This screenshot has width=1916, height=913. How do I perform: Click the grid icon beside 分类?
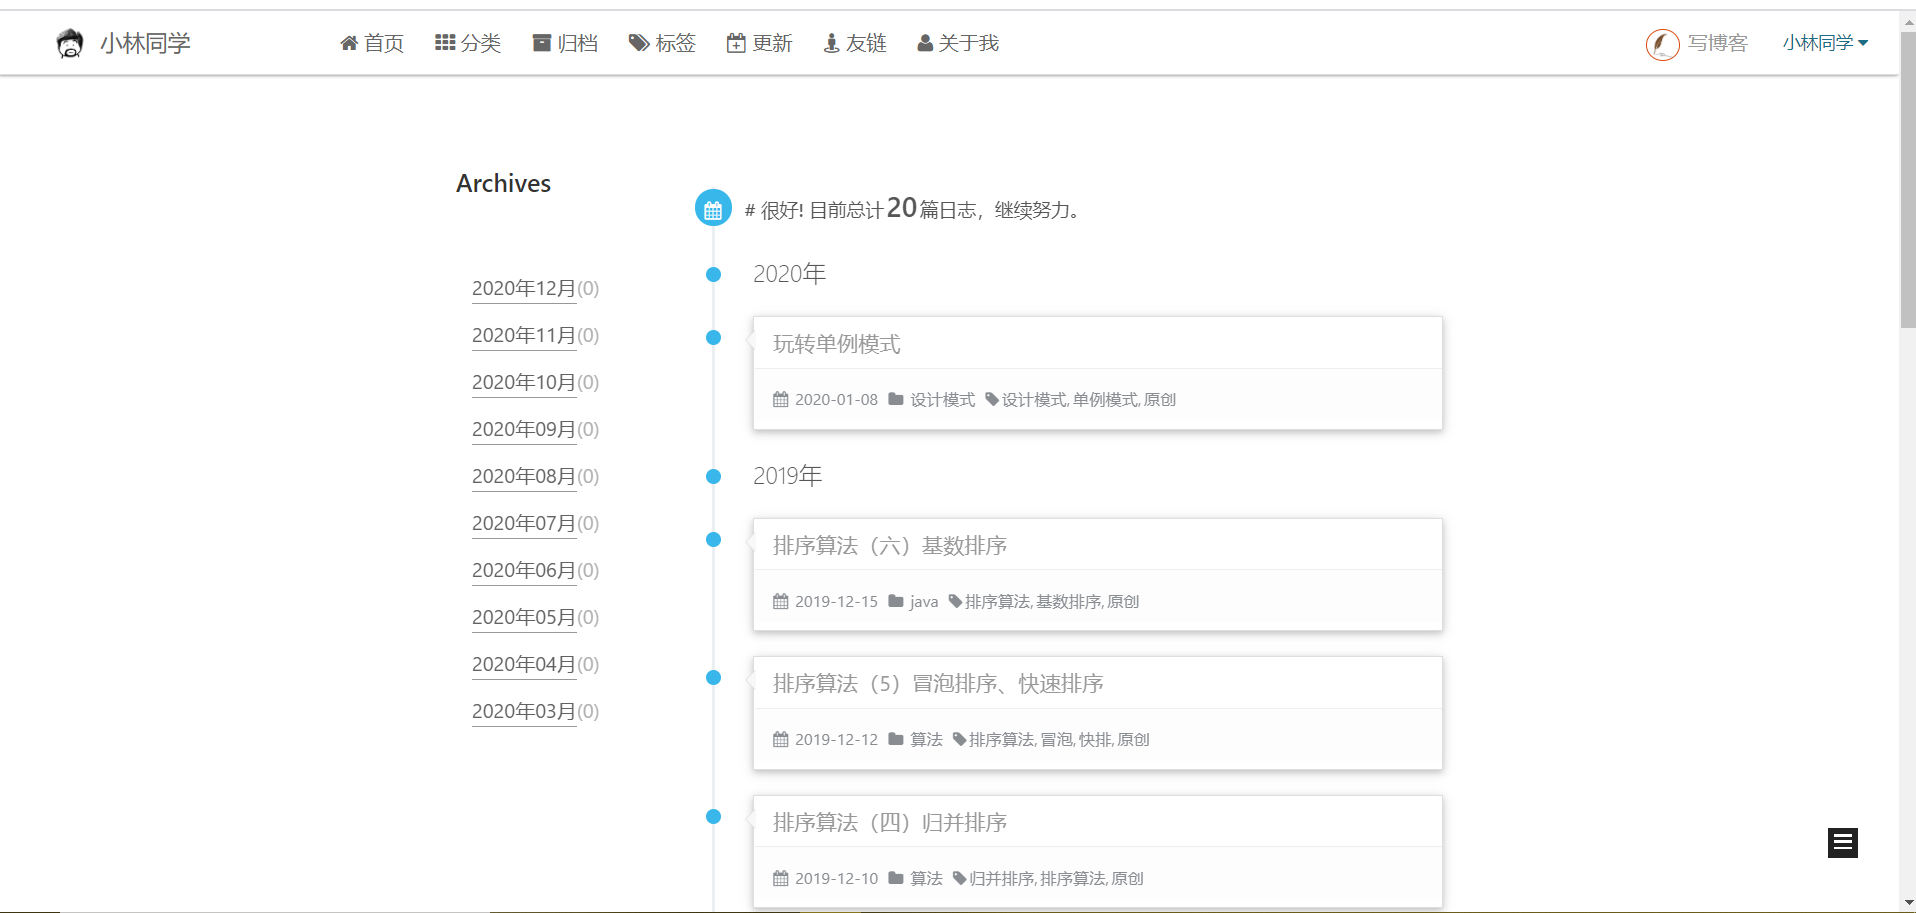pyautogui.click(x=445, y=43)
